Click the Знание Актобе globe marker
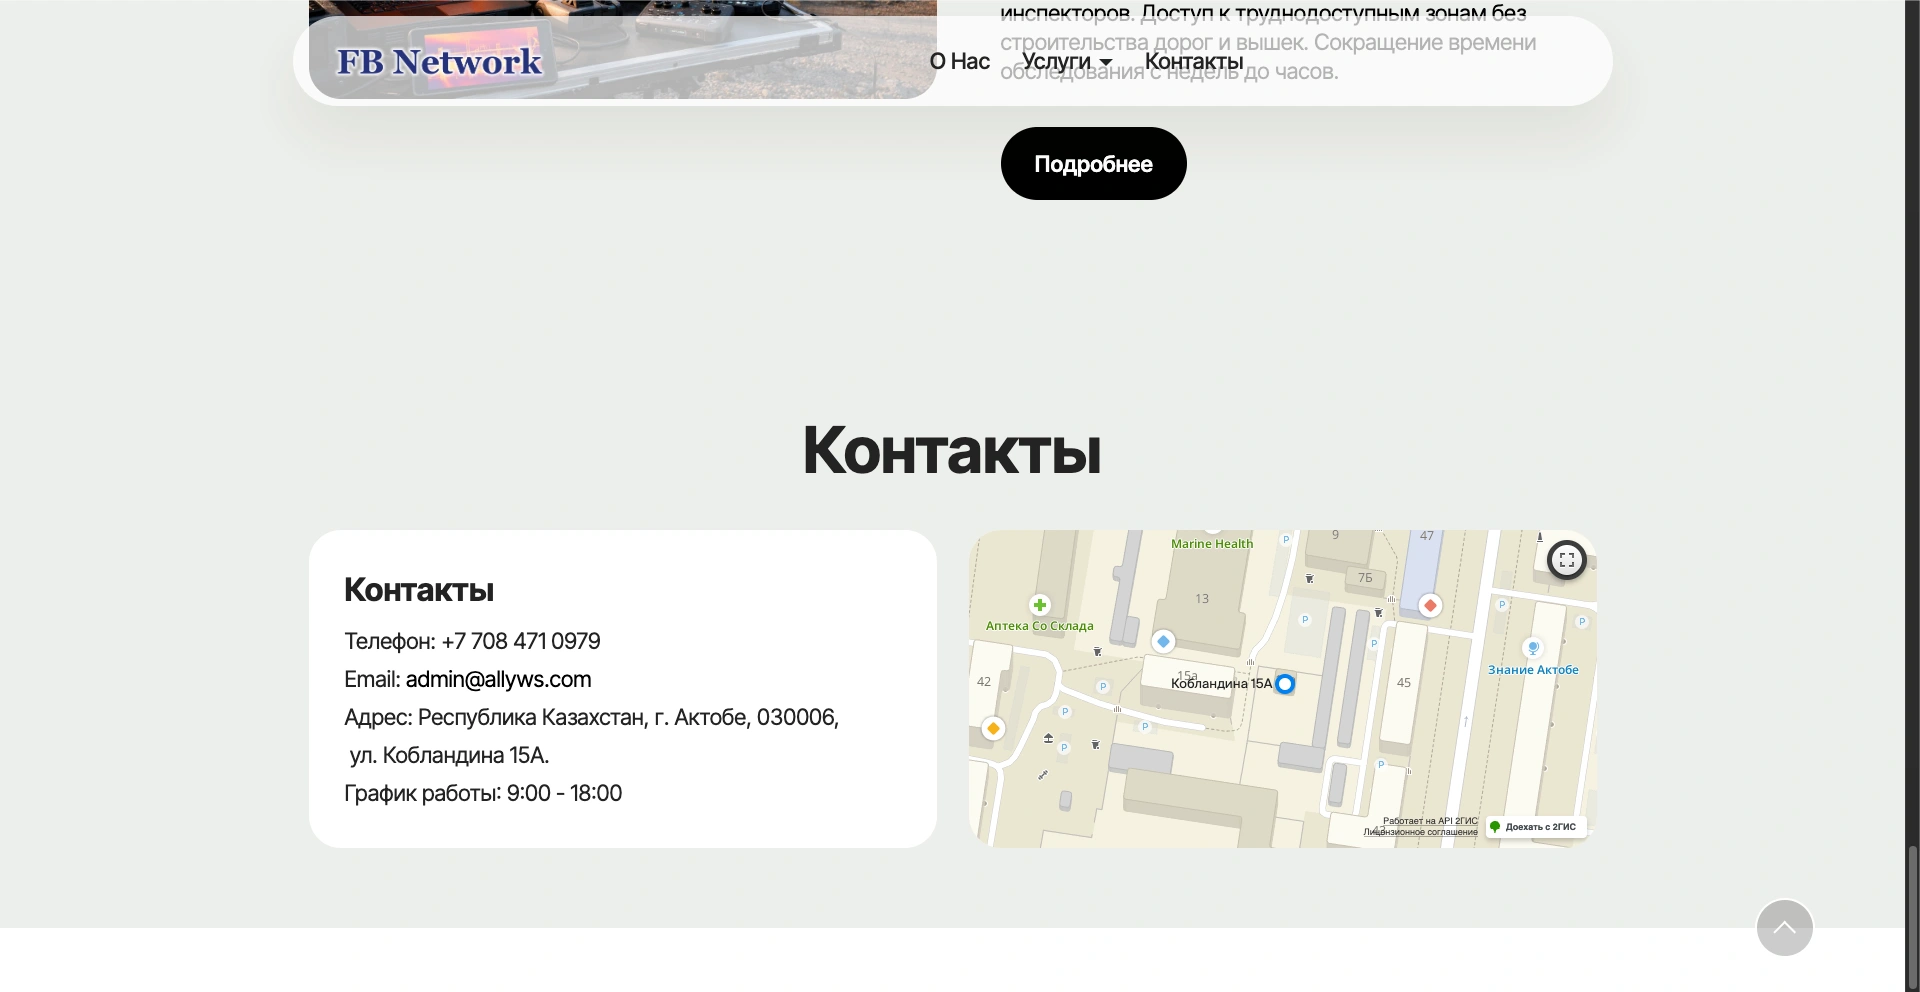Viewport: 1920px width, 992px height. tap(1533, 649)
